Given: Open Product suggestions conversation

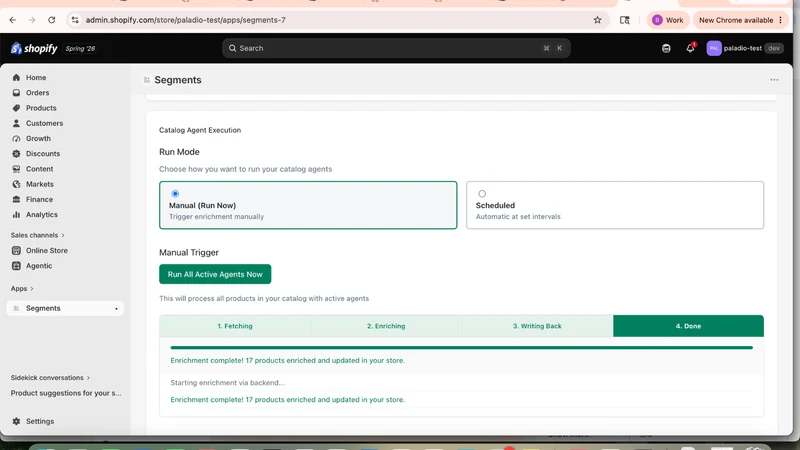Looking at the screenshot, I should (x=66, y=393).
